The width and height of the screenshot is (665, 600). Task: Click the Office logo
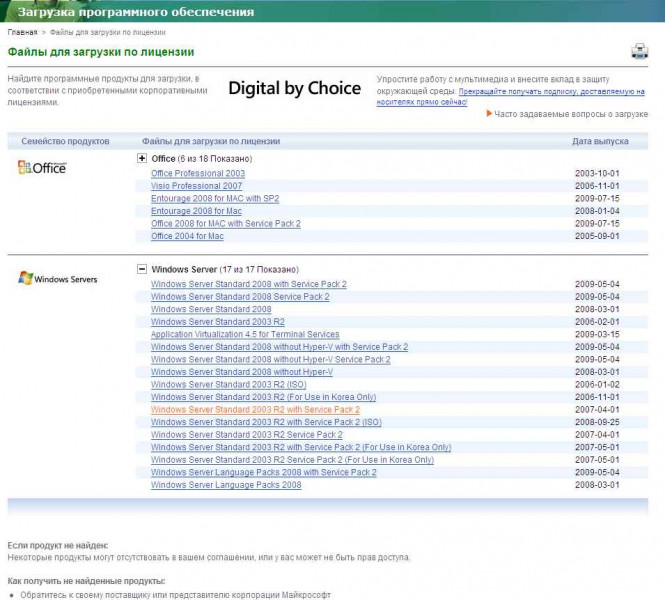(42, 167)
